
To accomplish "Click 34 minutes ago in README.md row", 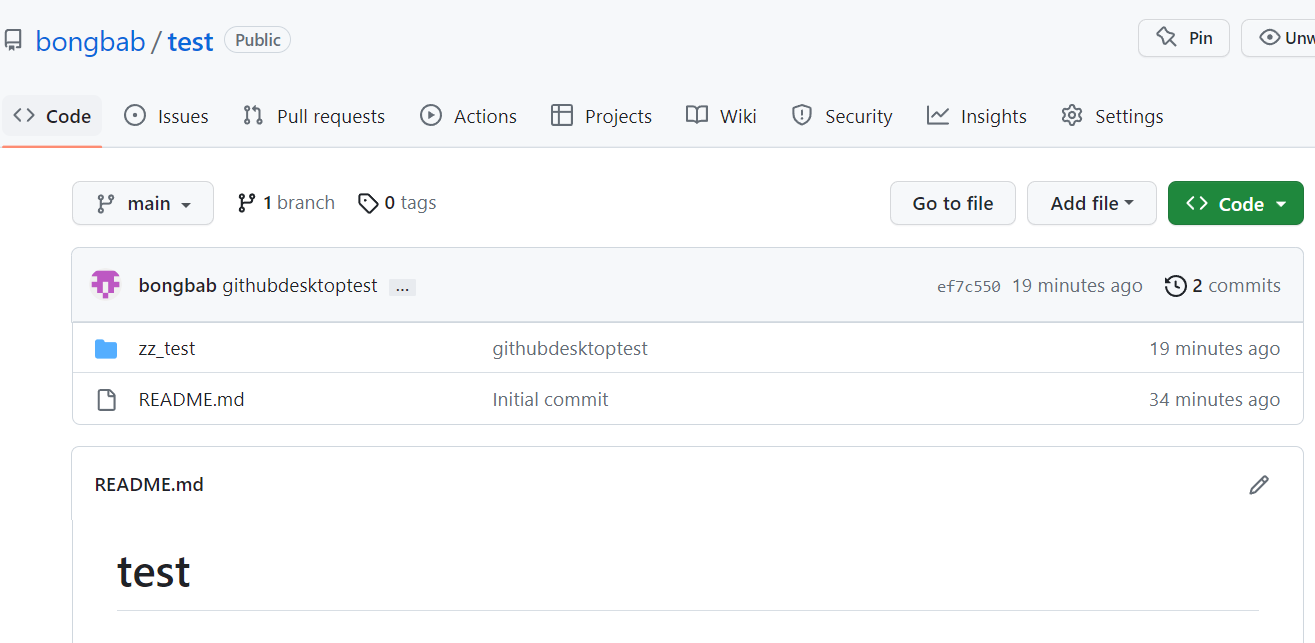I will click(x=1214, y=399).
